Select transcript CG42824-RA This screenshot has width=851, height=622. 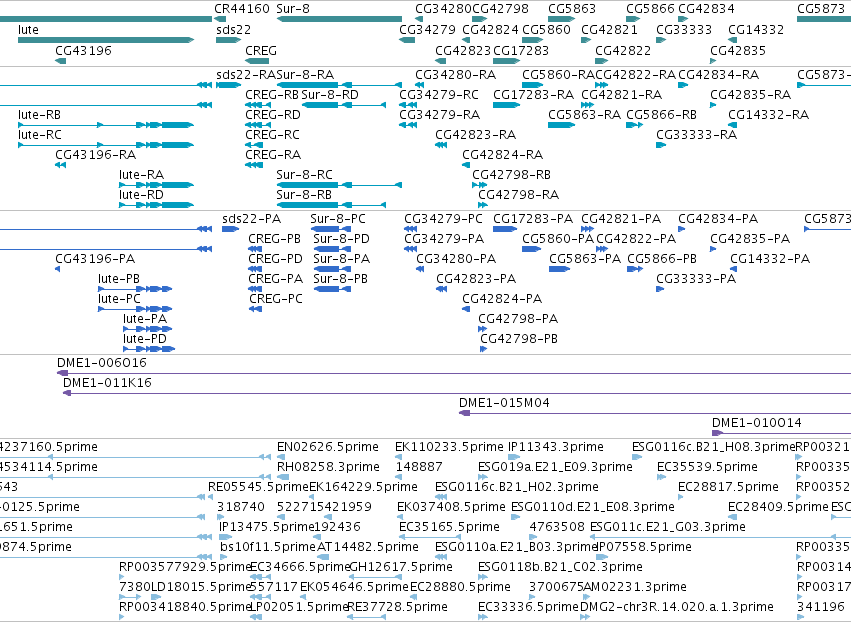point(502,155)
